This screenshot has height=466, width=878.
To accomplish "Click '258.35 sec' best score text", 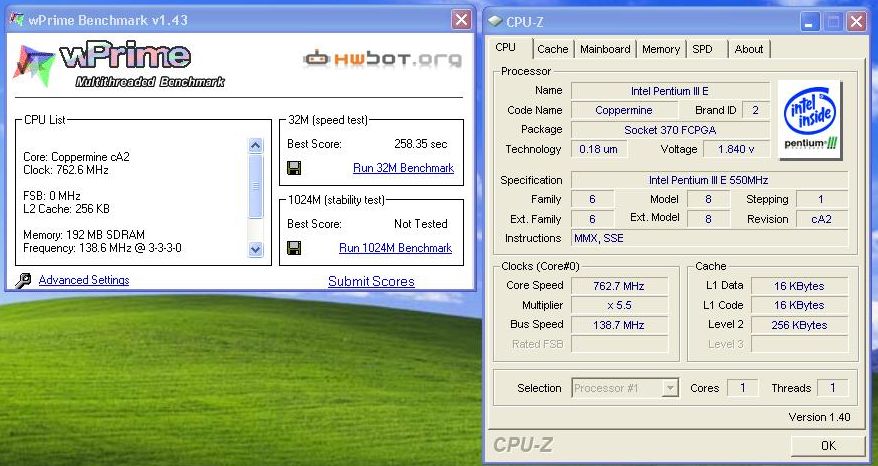I will pos(421,144).
